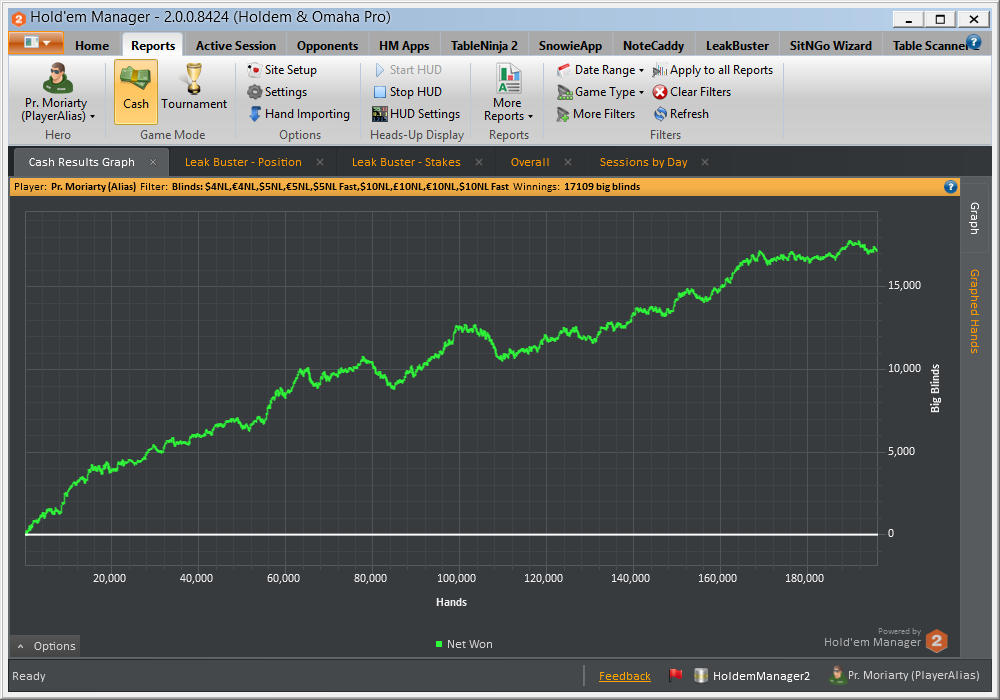Open the Game Type filter dropdown
Image resolution: width=1000 pixels, height=700 pixels.
tap(600, 92)
